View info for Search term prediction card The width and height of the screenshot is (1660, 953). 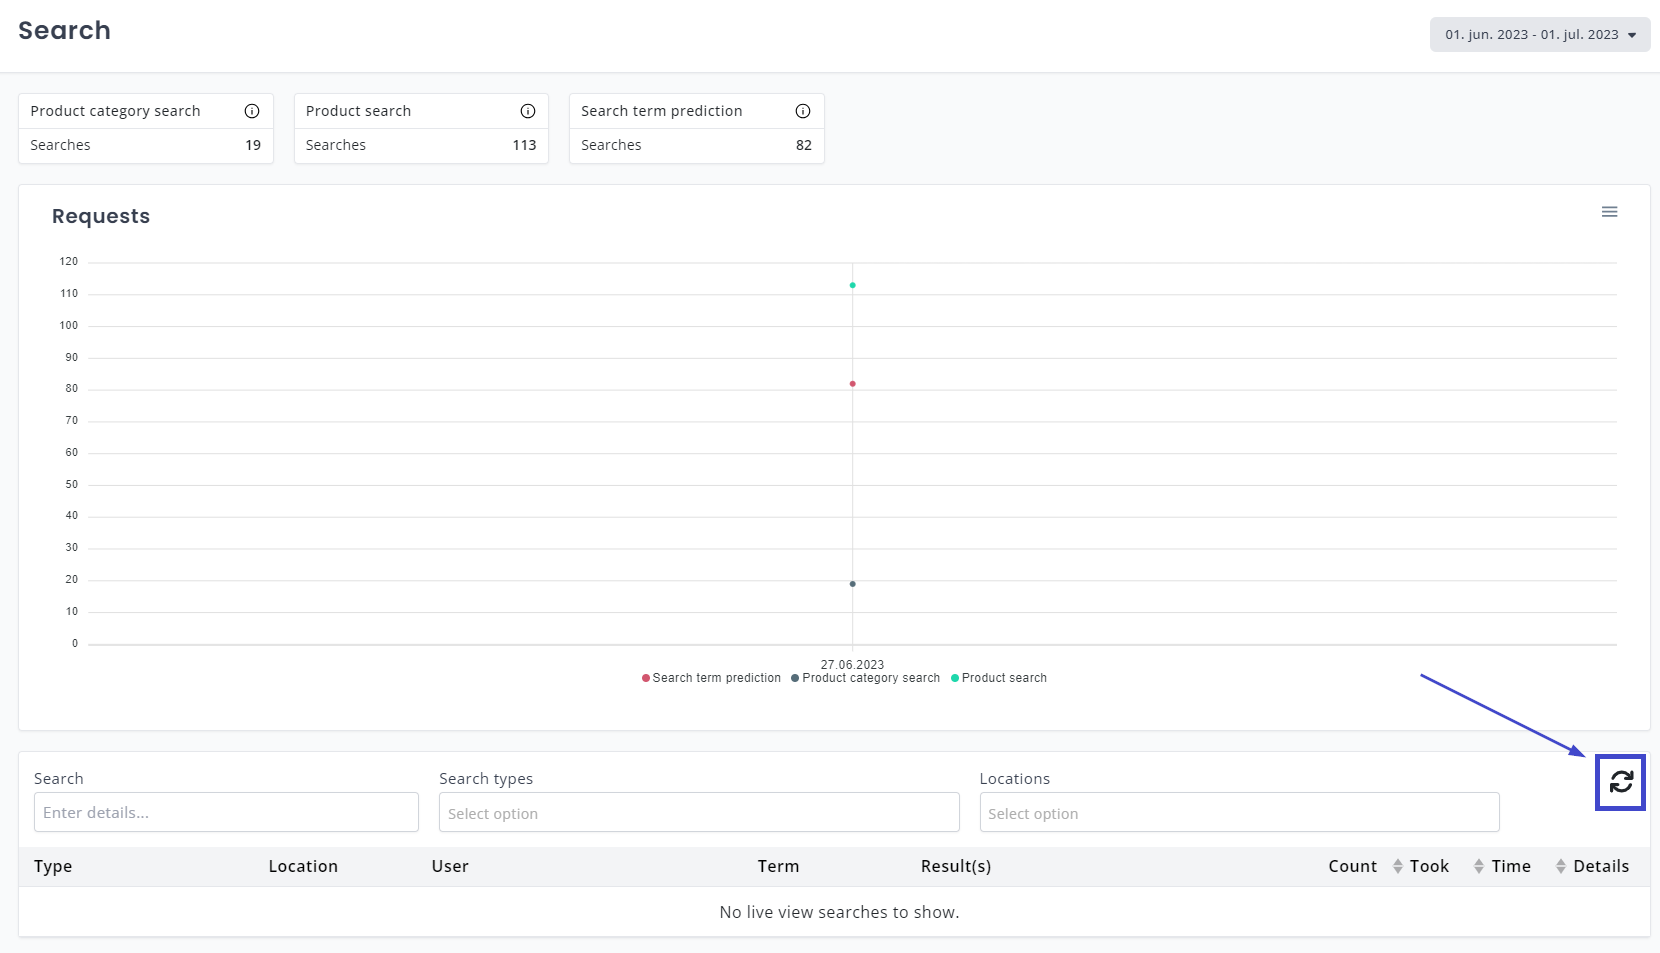pos(803,111)
